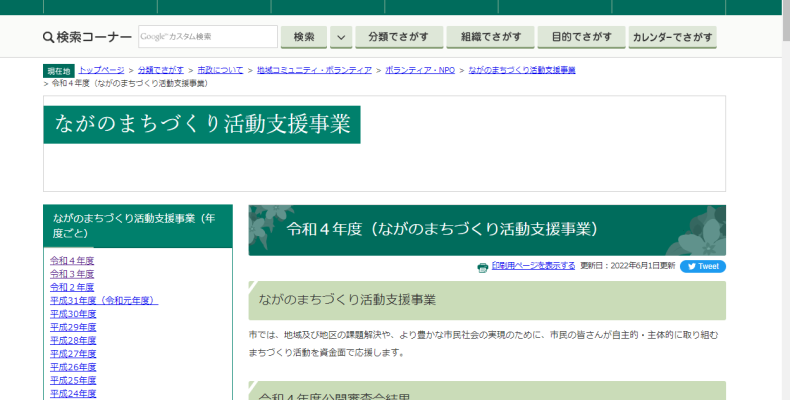The height and width of the screenshot is (400, 790).
Task: Open 平成25年度 sidebar link
Action: (x=73, y=381)
